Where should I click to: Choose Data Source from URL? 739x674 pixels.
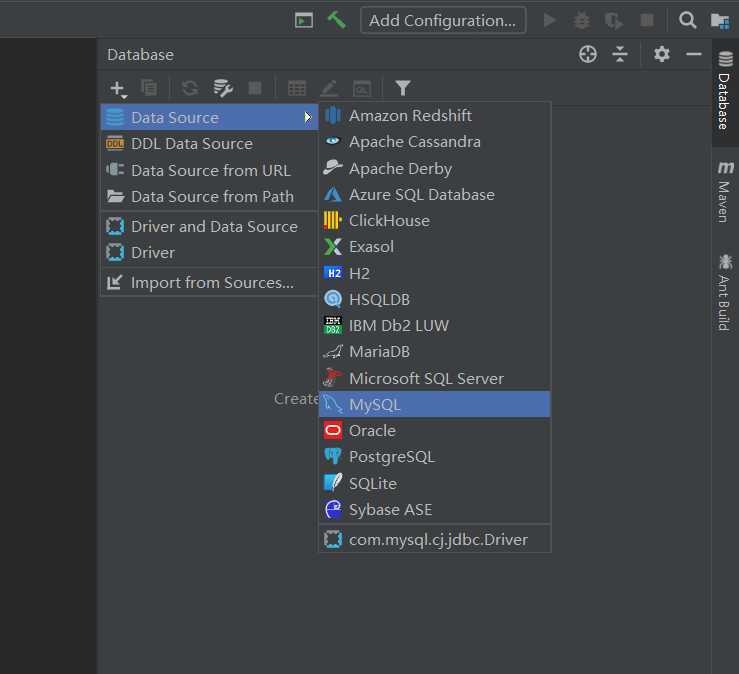point(210,170)
